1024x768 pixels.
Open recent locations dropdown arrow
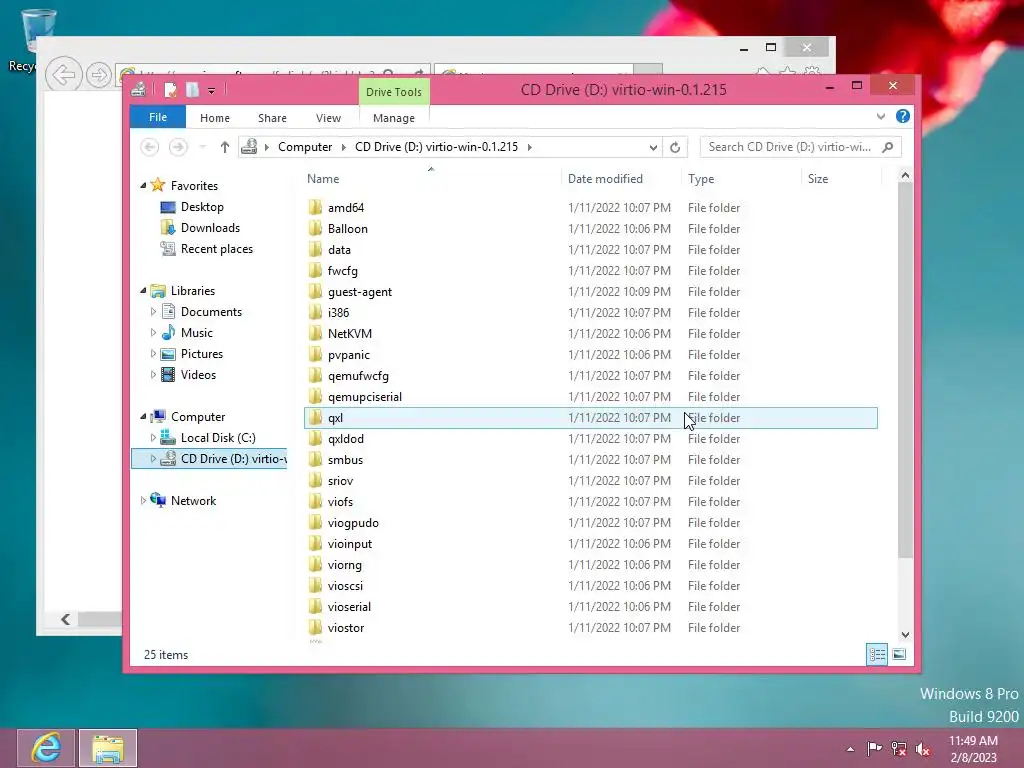202,147
